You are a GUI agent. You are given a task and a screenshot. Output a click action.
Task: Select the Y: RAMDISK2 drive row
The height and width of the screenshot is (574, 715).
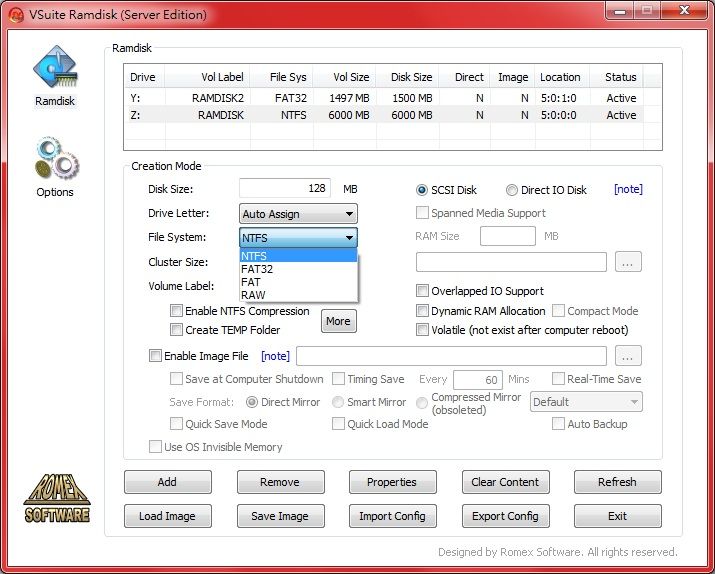(x=385, y=98)
